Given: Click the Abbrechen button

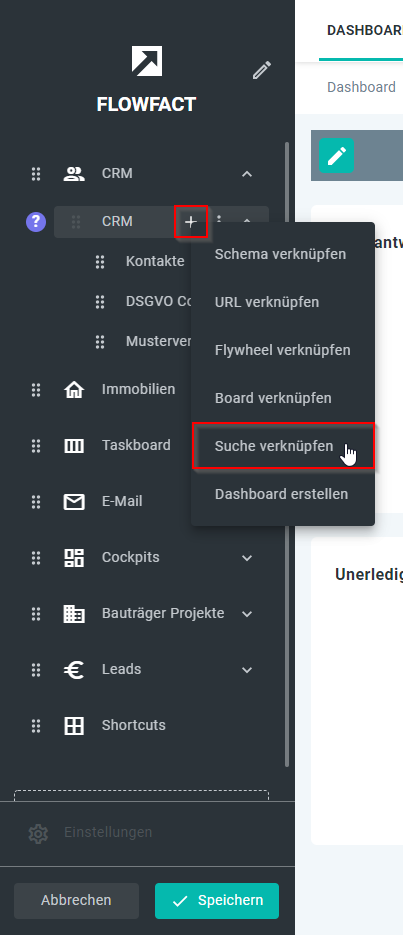Looking at the screenshot, I should pos(76,900).
